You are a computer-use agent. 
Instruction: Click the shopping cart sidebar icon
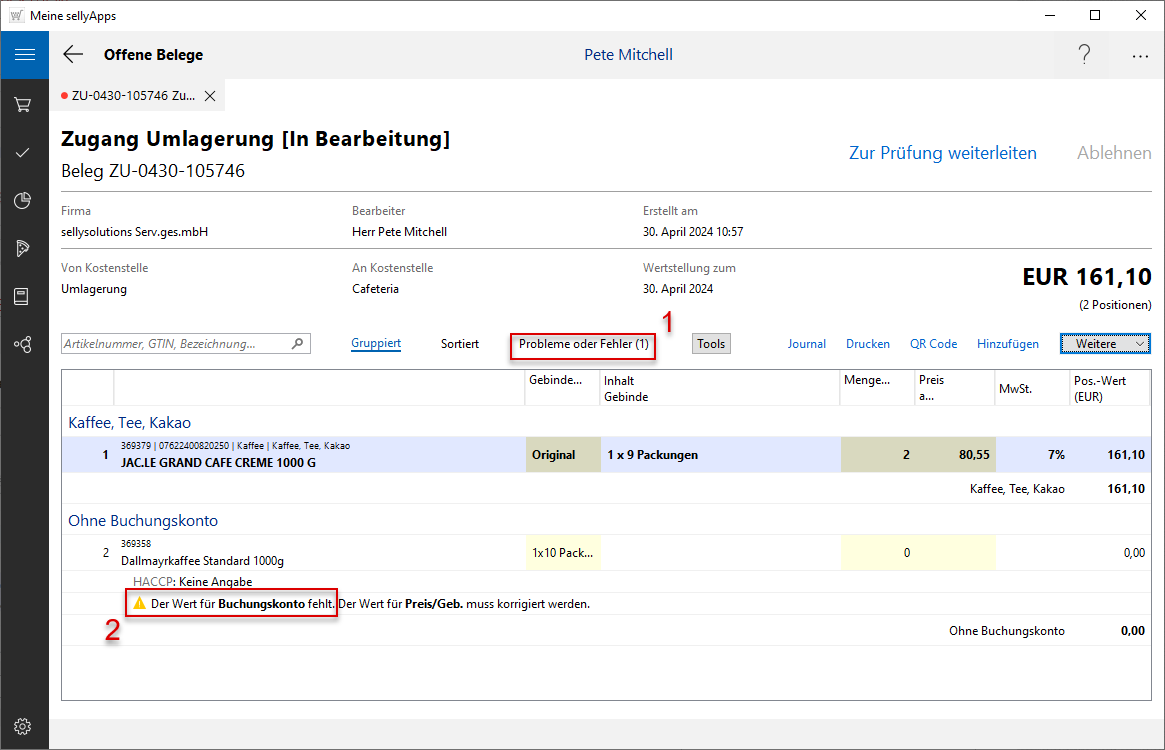22,105
